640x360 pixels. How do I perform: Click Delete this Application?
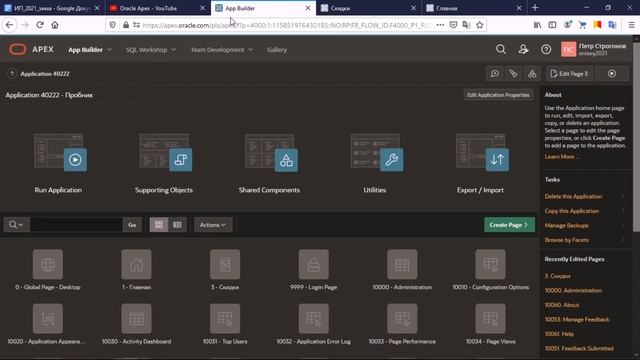pyautogui.click(x=573, y=196)
